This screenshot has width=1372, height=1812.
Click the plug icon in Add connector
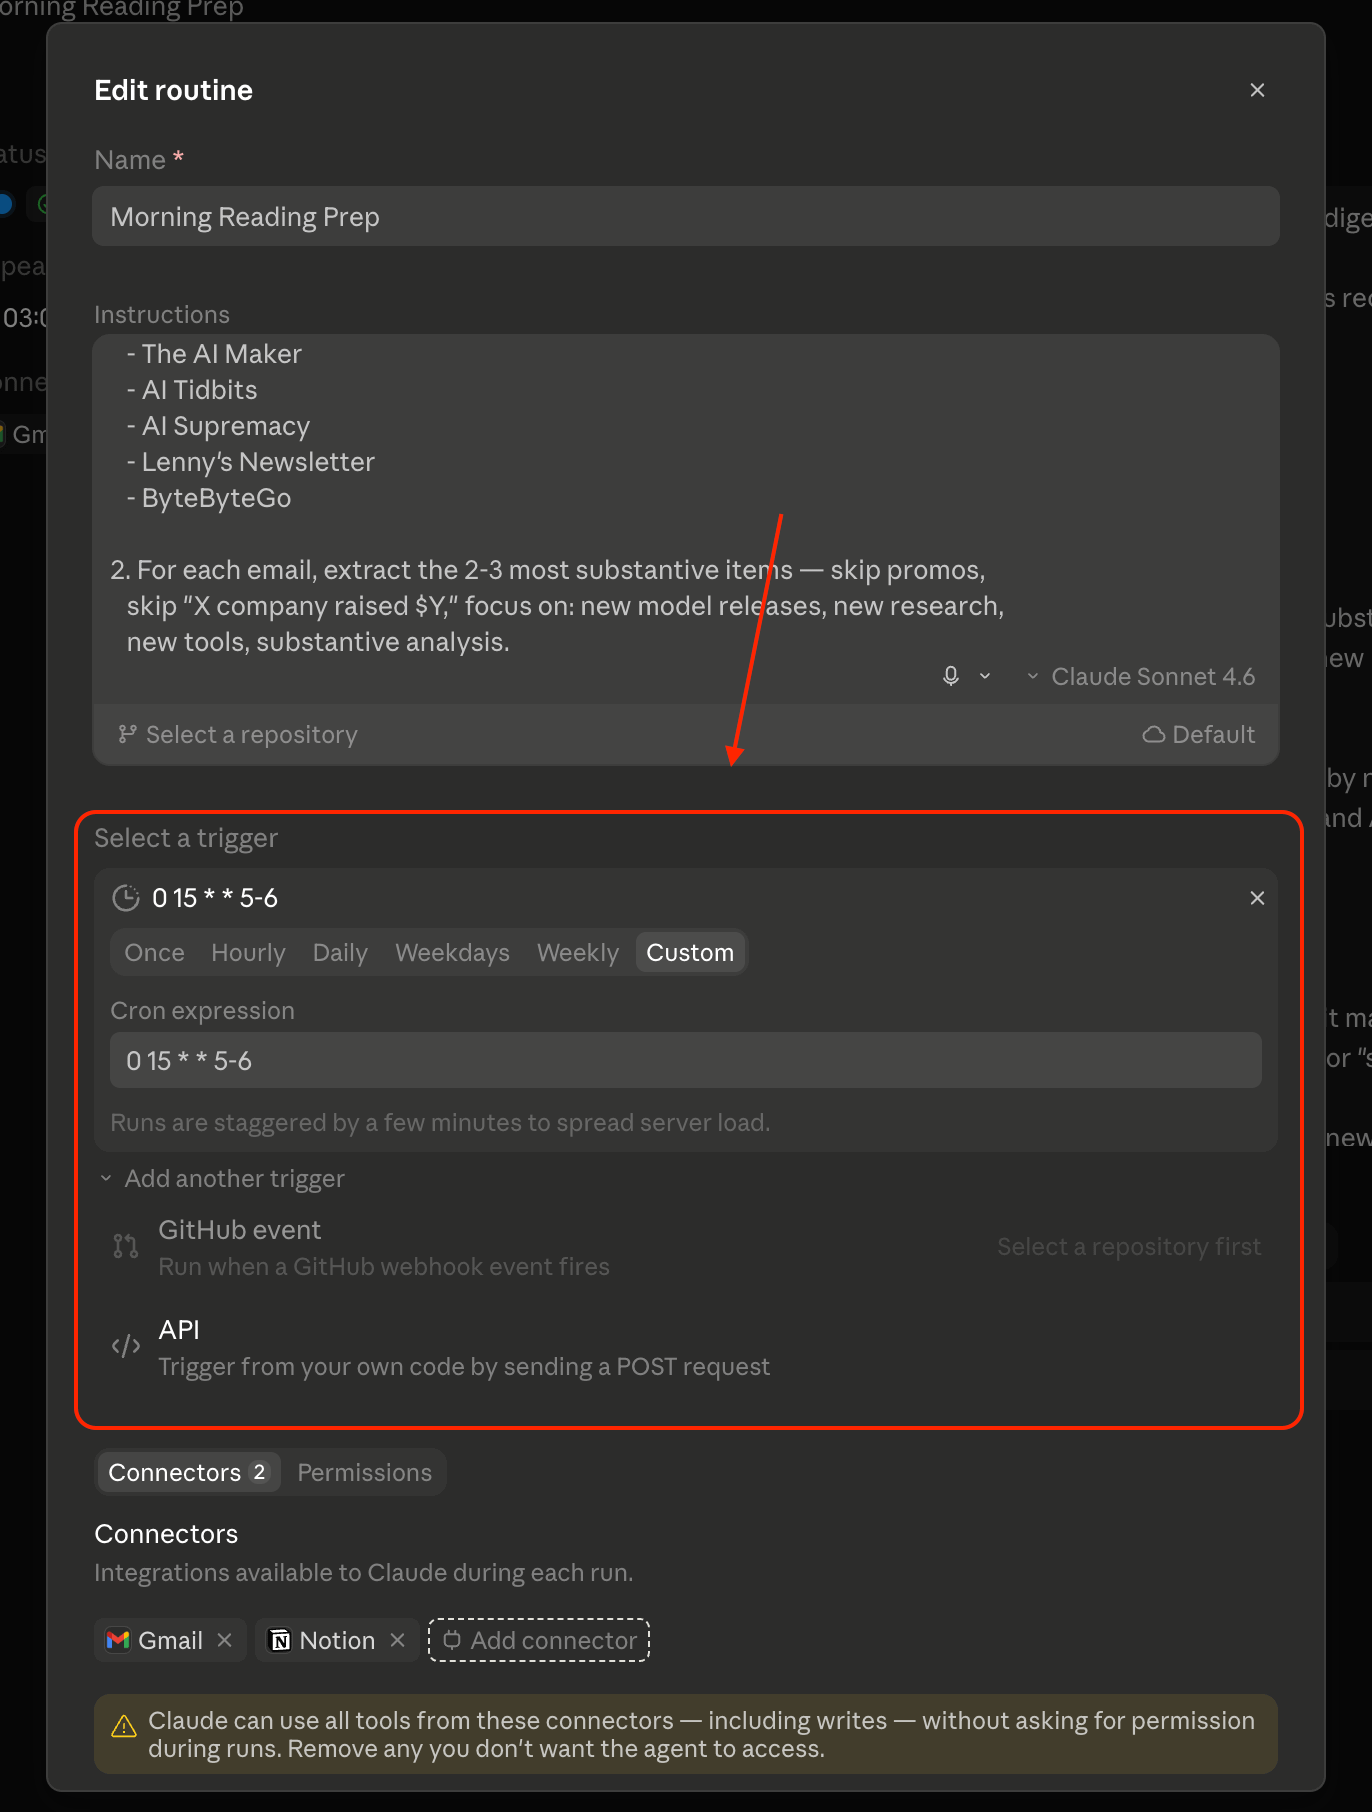coord(452,1640)
